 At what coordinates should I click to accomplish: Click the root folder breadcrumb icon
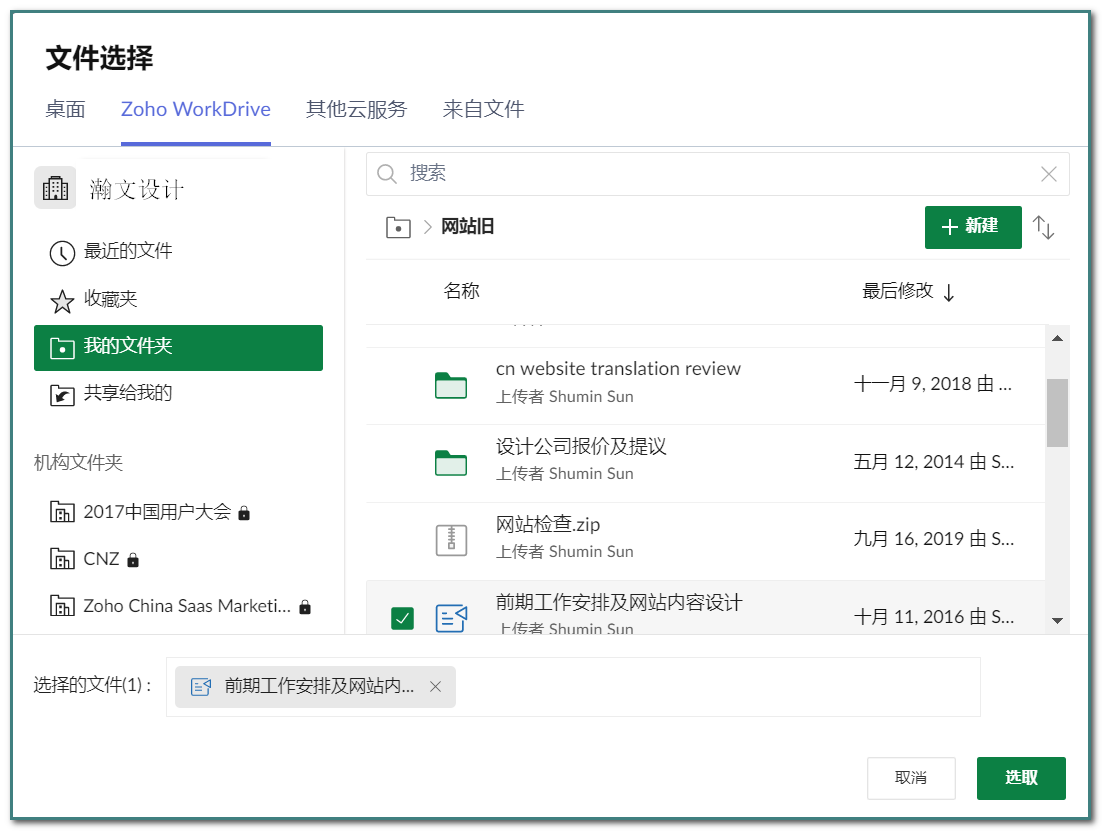(x=398, y=227)
